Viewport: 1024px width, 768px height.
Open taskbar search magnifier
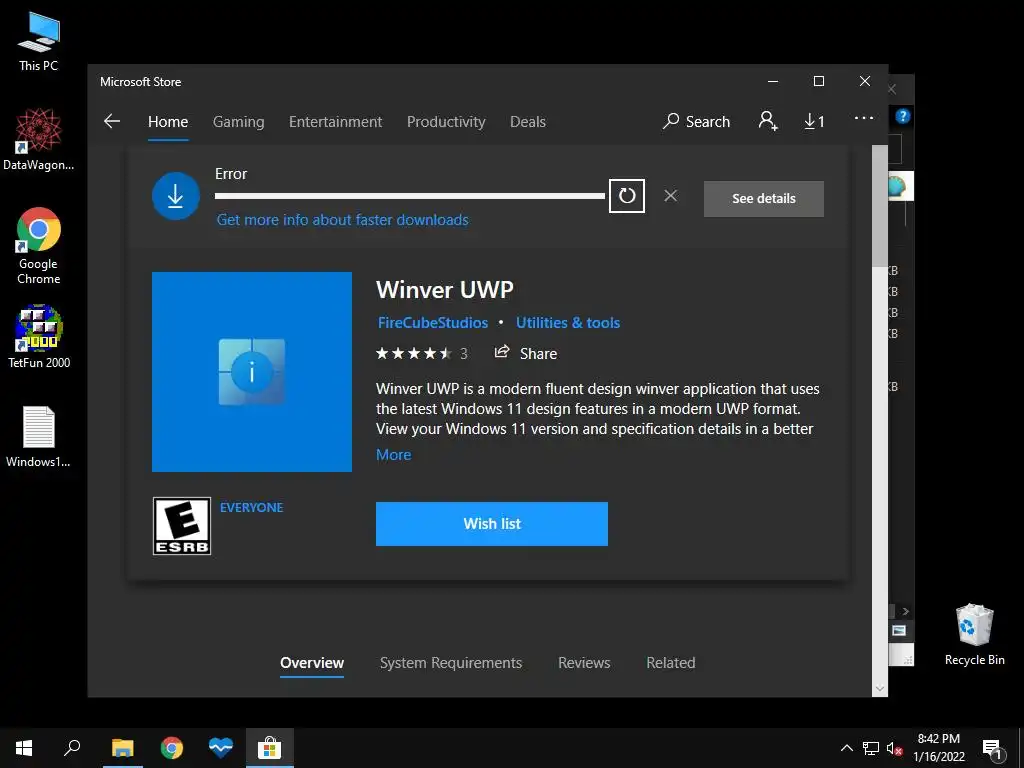72,748
